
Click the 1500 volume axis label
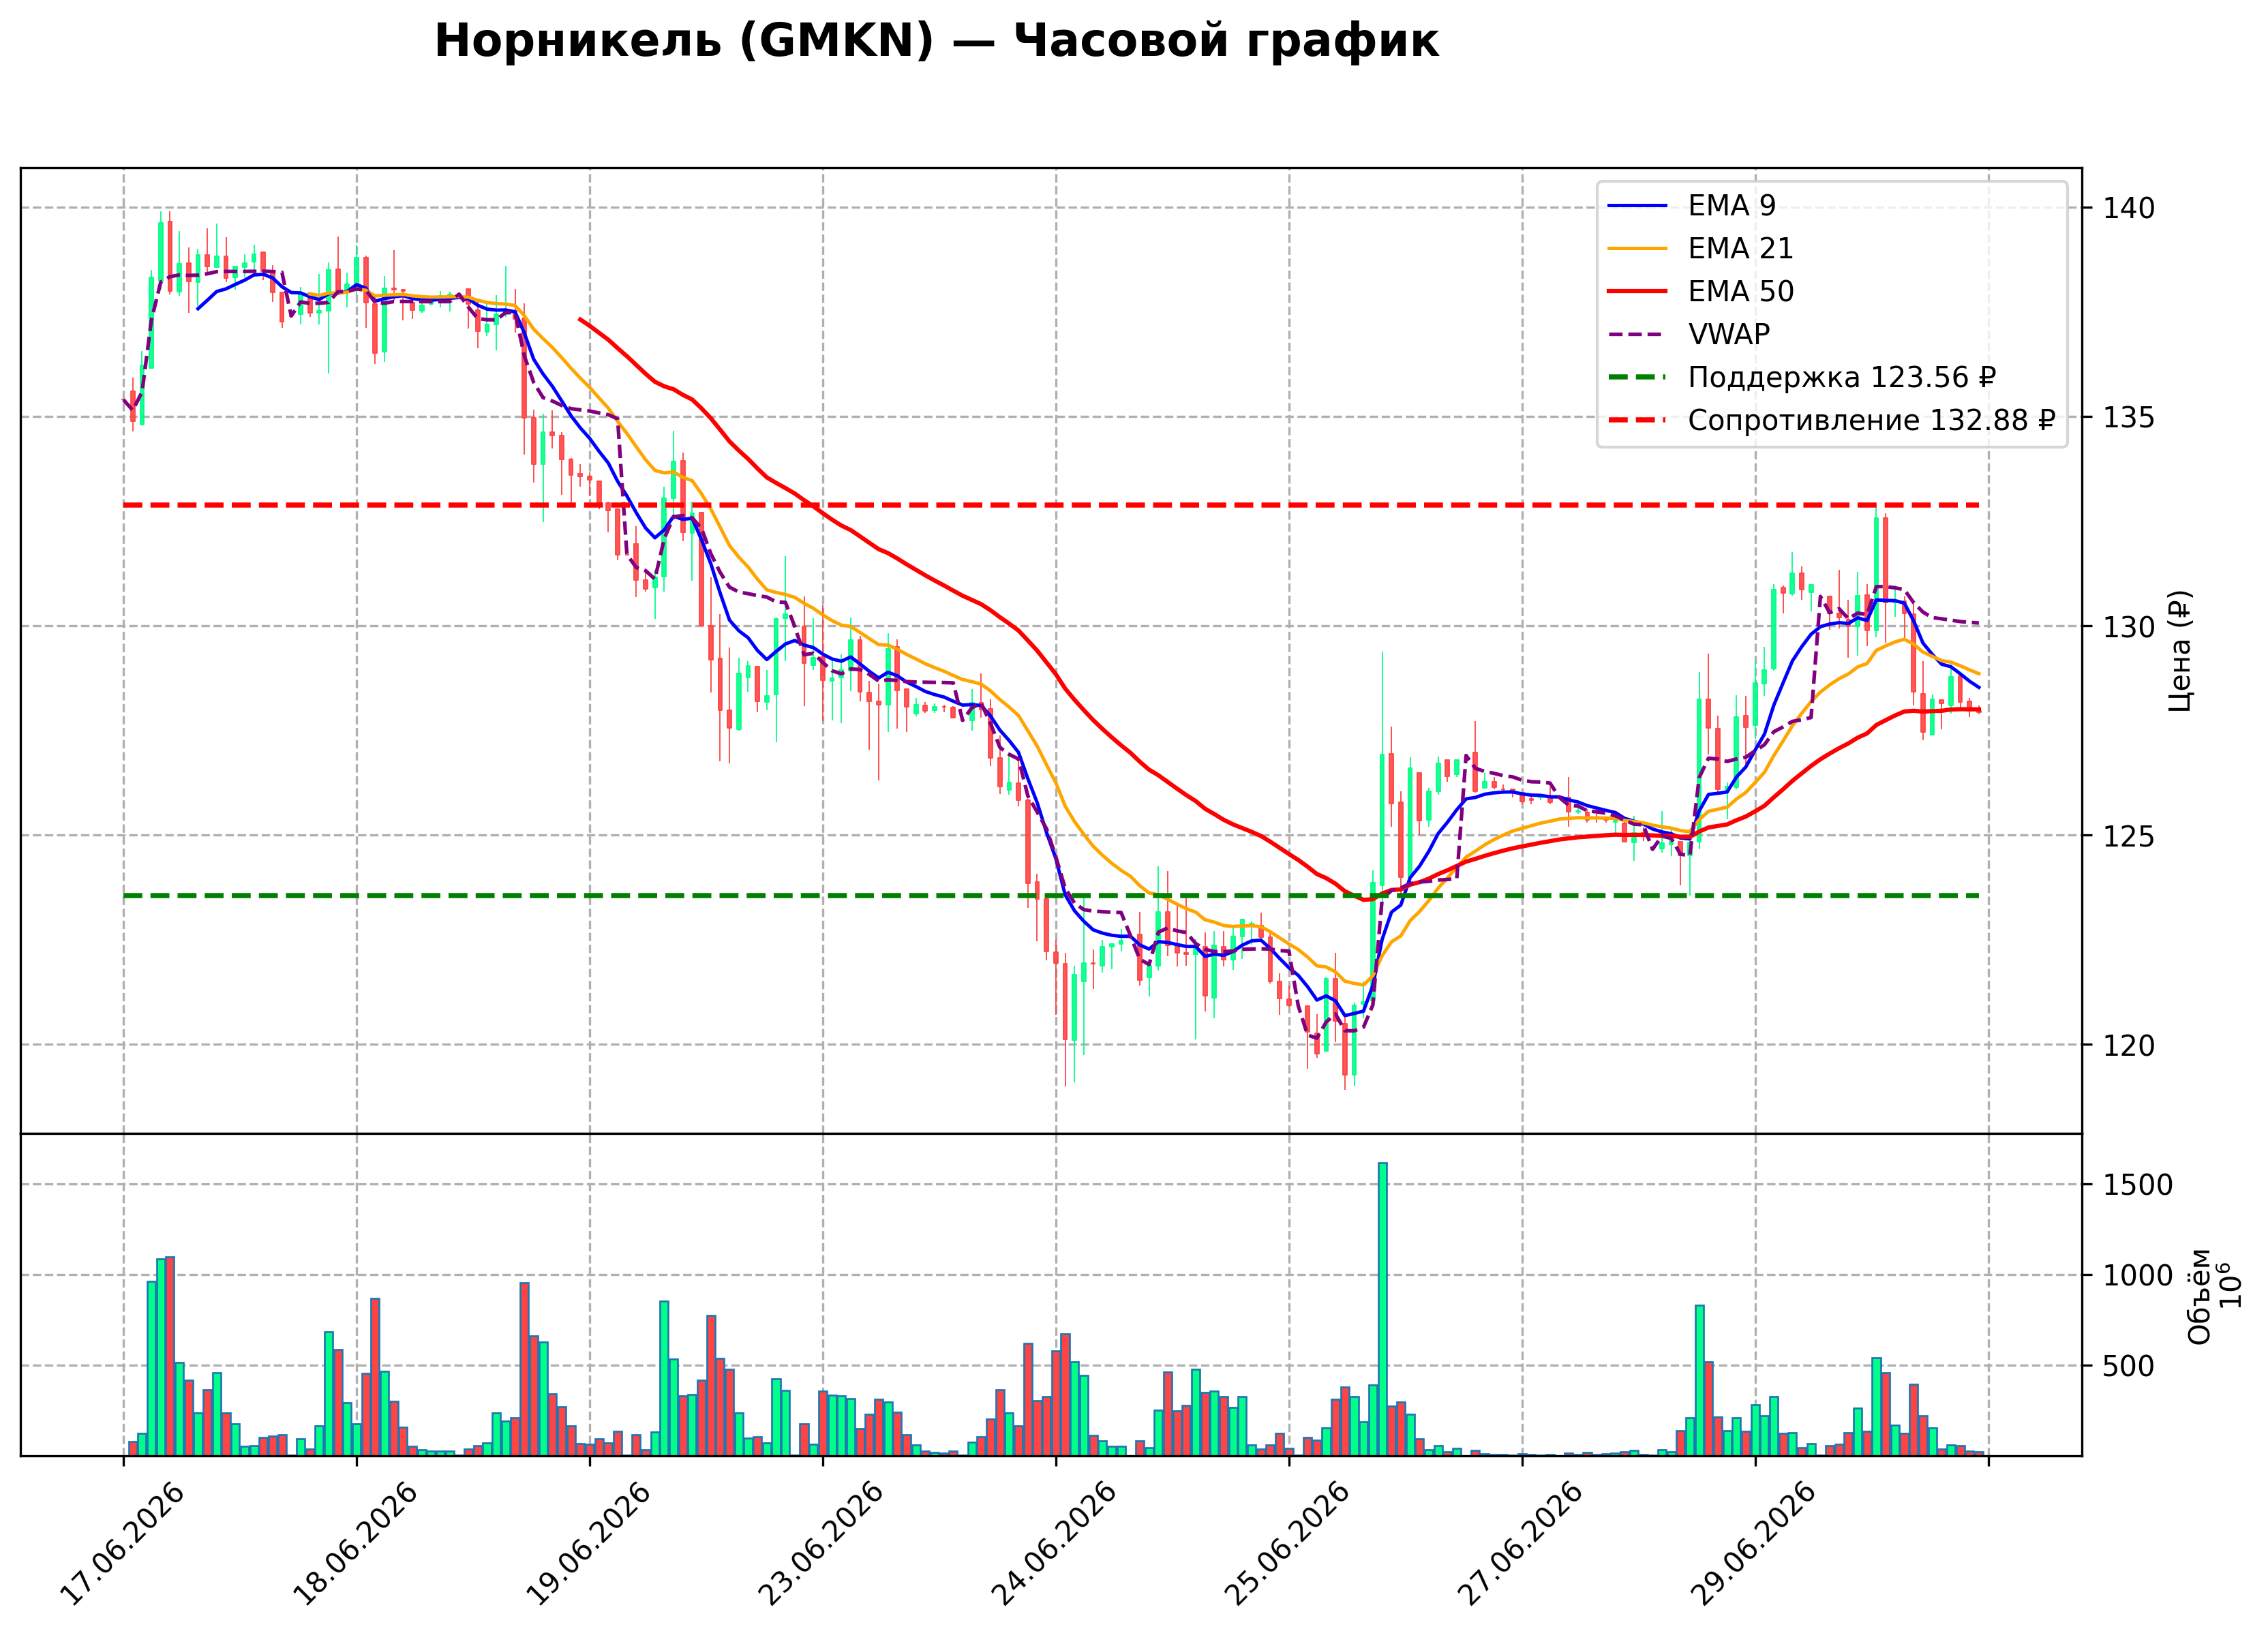click(x=2138, y=1186)
